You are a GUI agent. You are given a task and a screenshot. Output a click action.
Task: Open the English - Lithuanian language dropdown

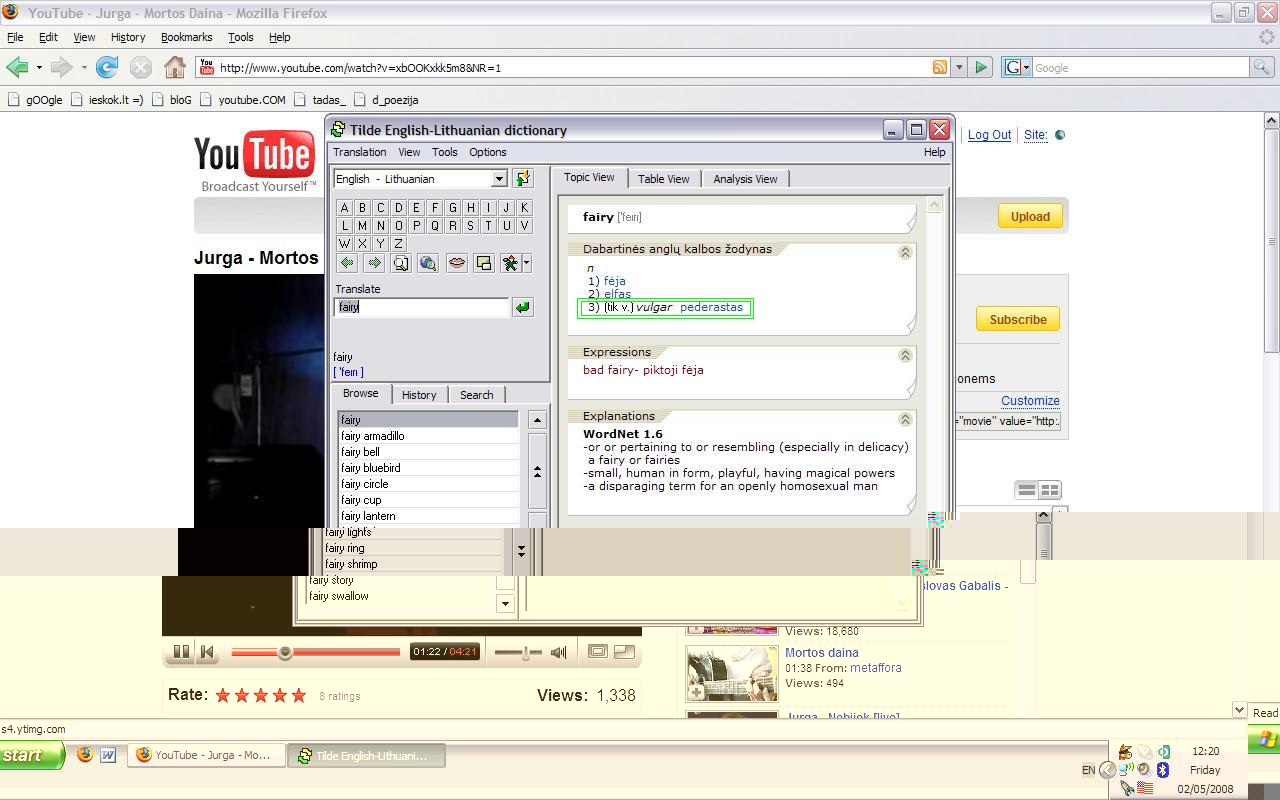499,179
